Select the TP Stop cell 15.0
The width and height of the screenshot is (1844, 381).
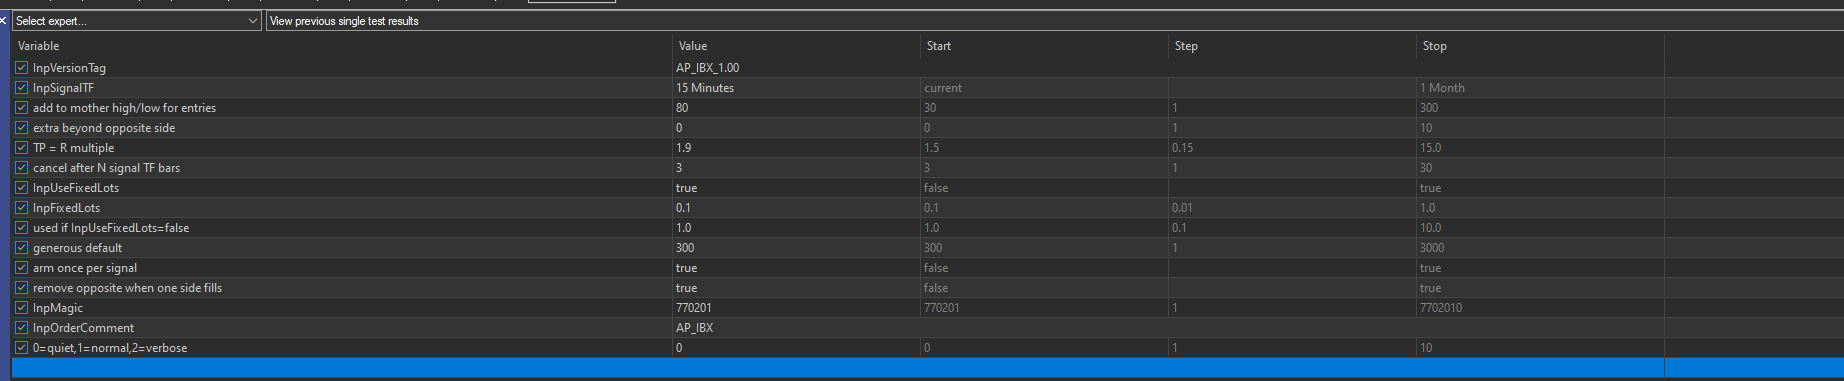coord(1541,148)
